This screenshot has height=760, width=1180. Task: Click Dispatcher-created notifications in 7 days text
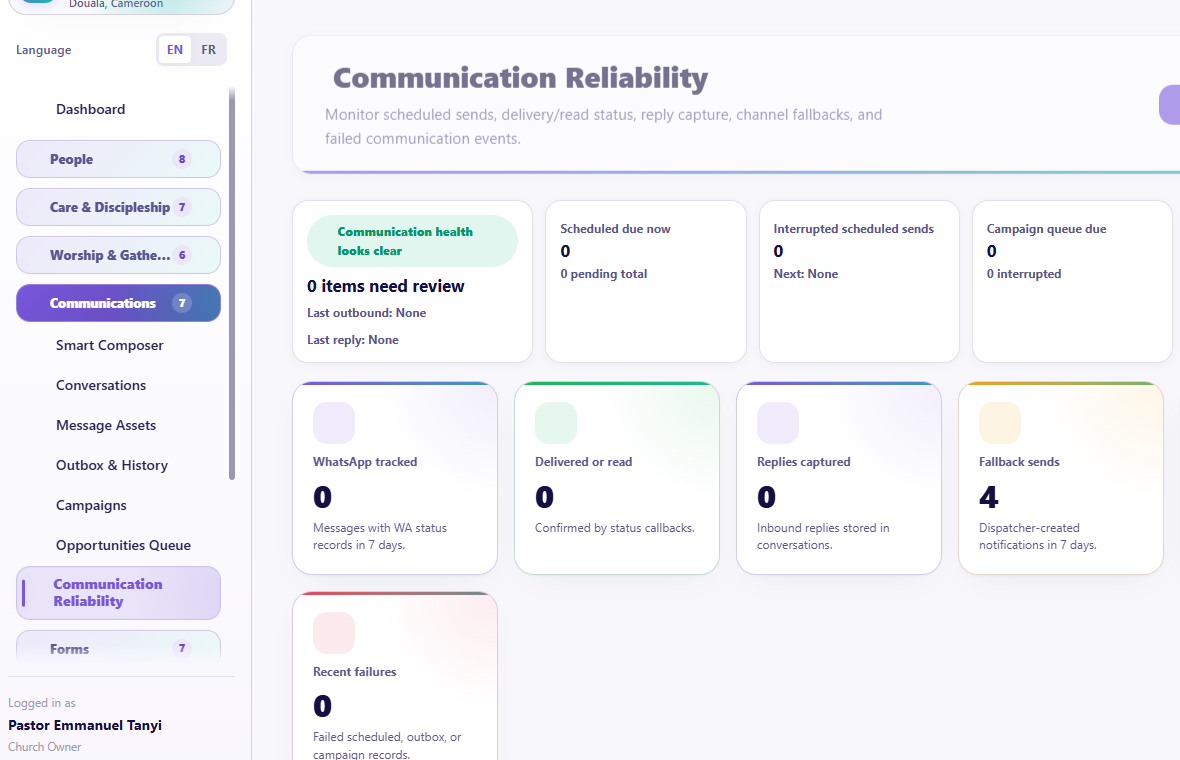coord(1038,537)
